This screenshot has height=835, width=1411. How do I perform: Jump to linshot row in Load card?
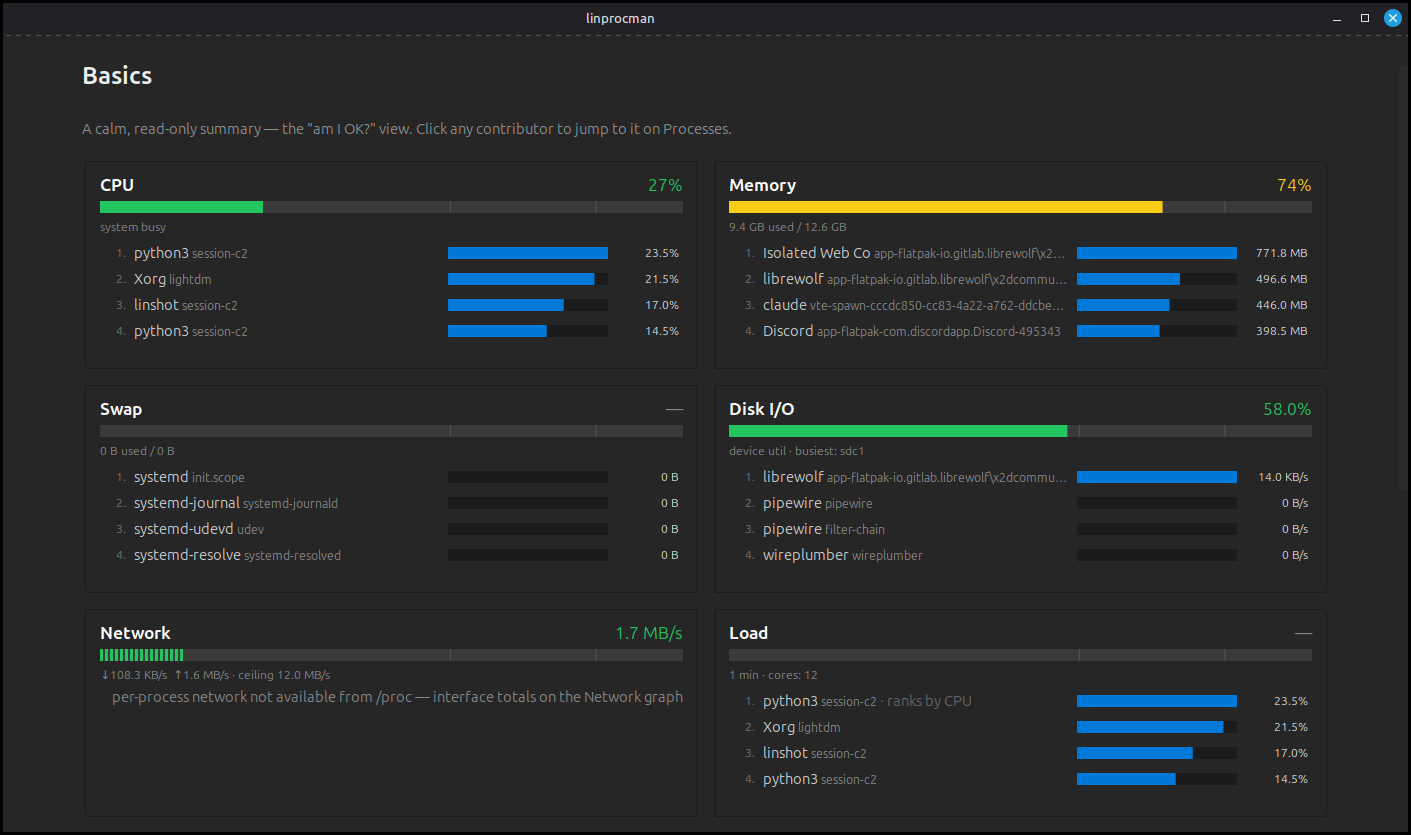pyautogui.click(x=1020, y=753)
